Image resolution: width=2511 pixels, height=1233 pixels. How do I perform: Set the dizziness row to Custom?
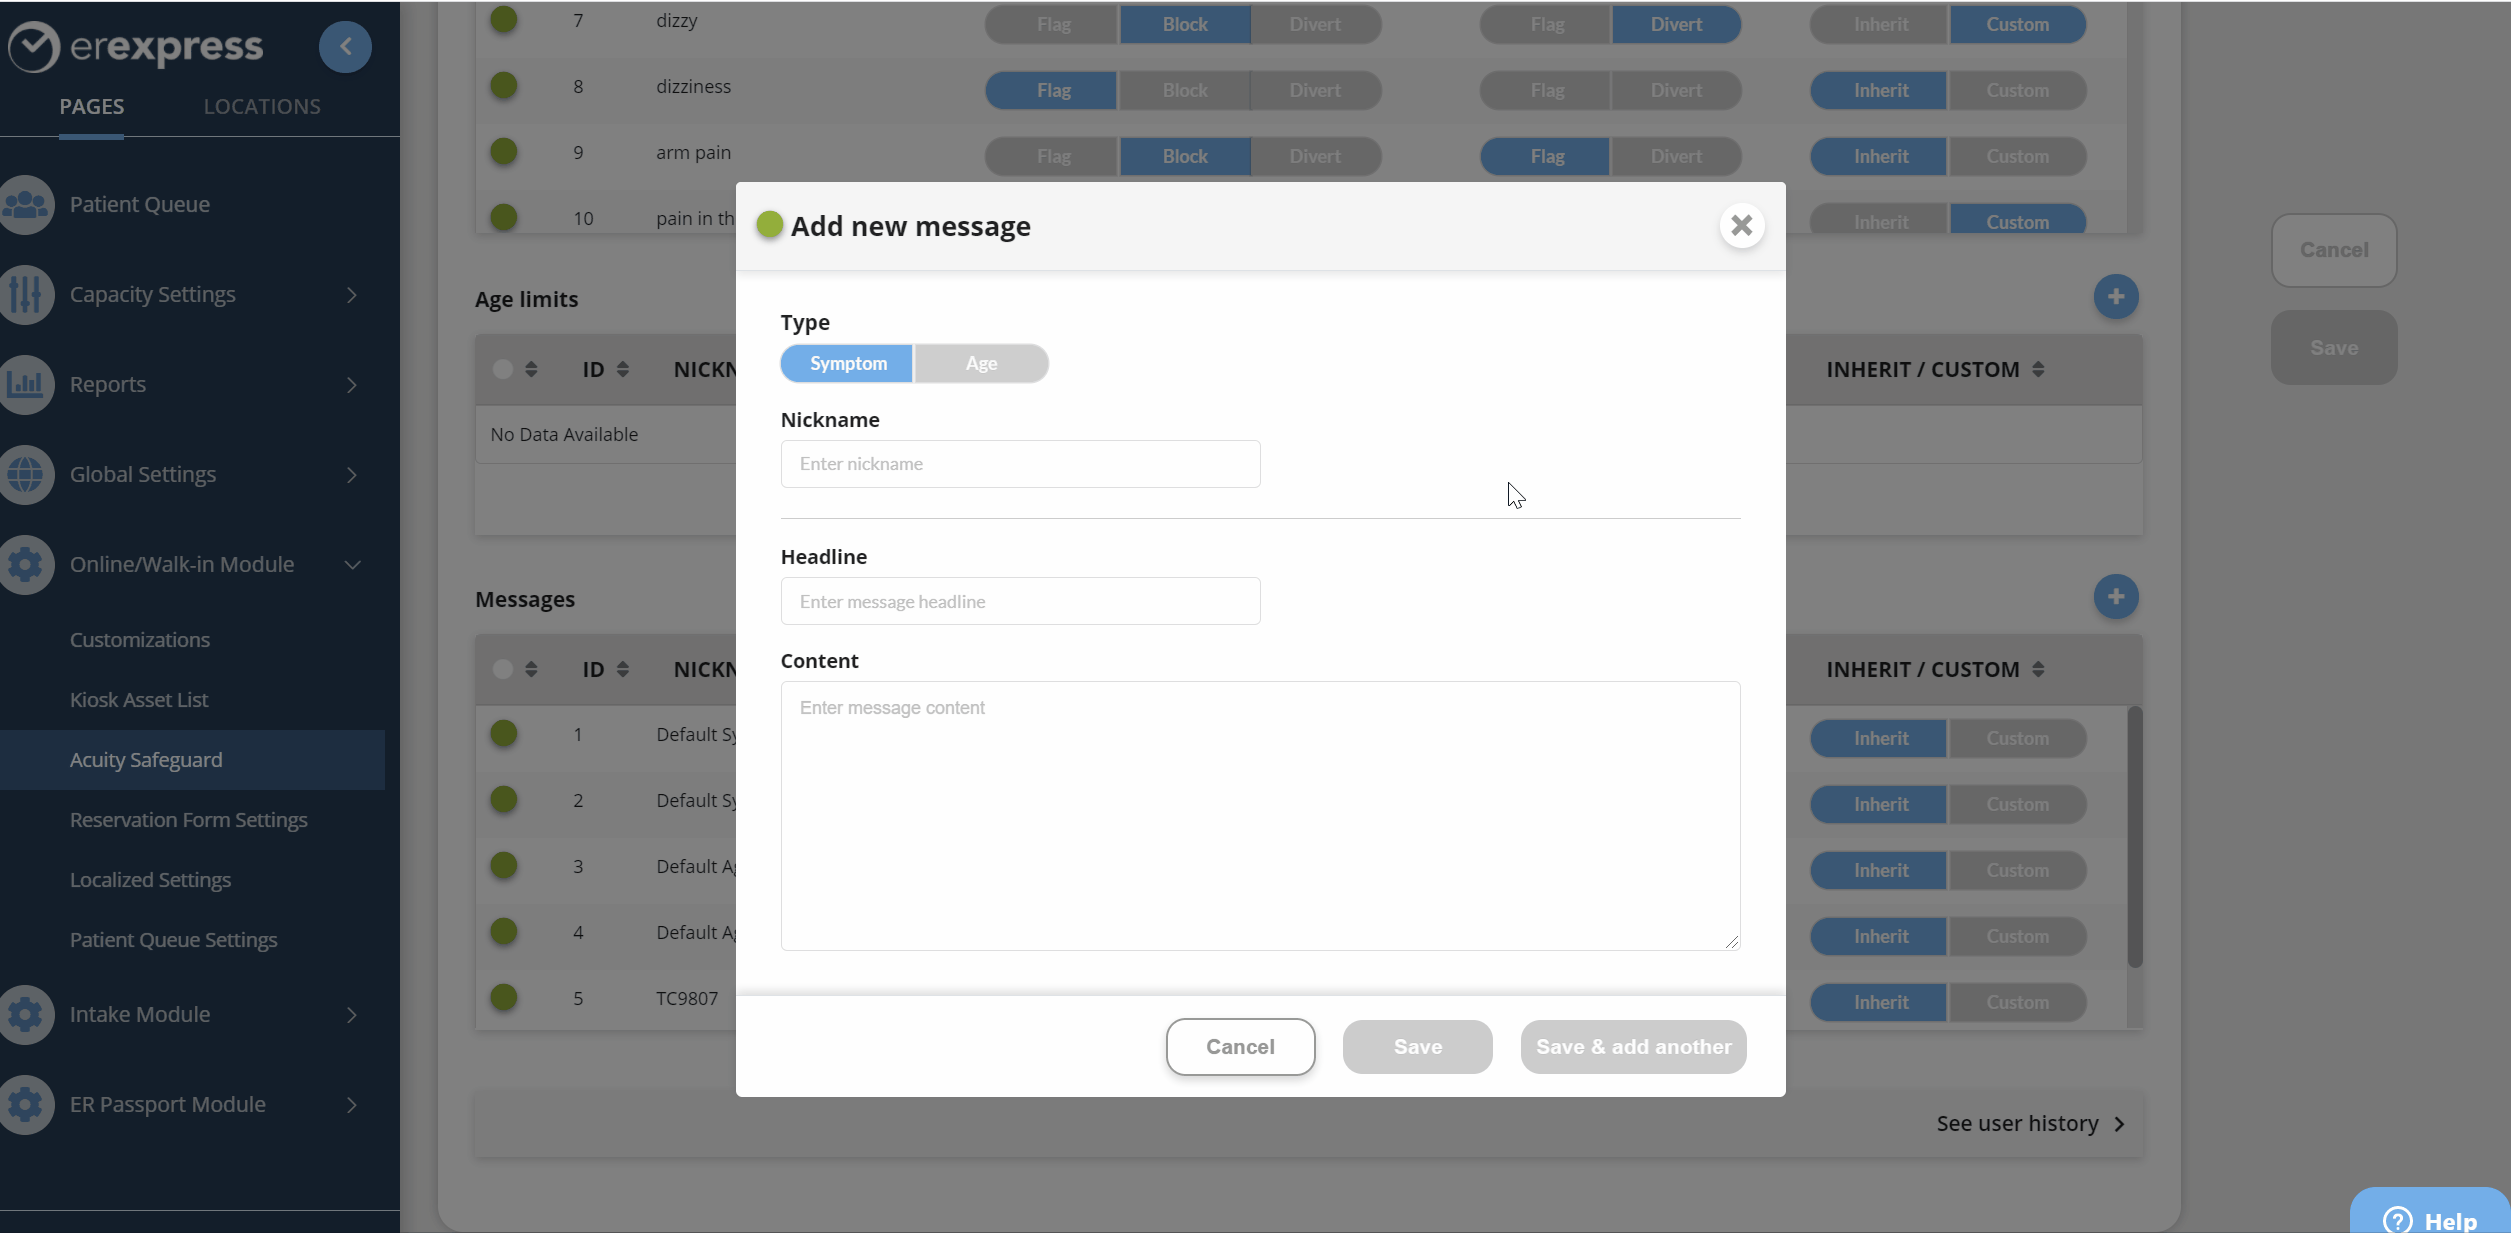[2017, 90]
